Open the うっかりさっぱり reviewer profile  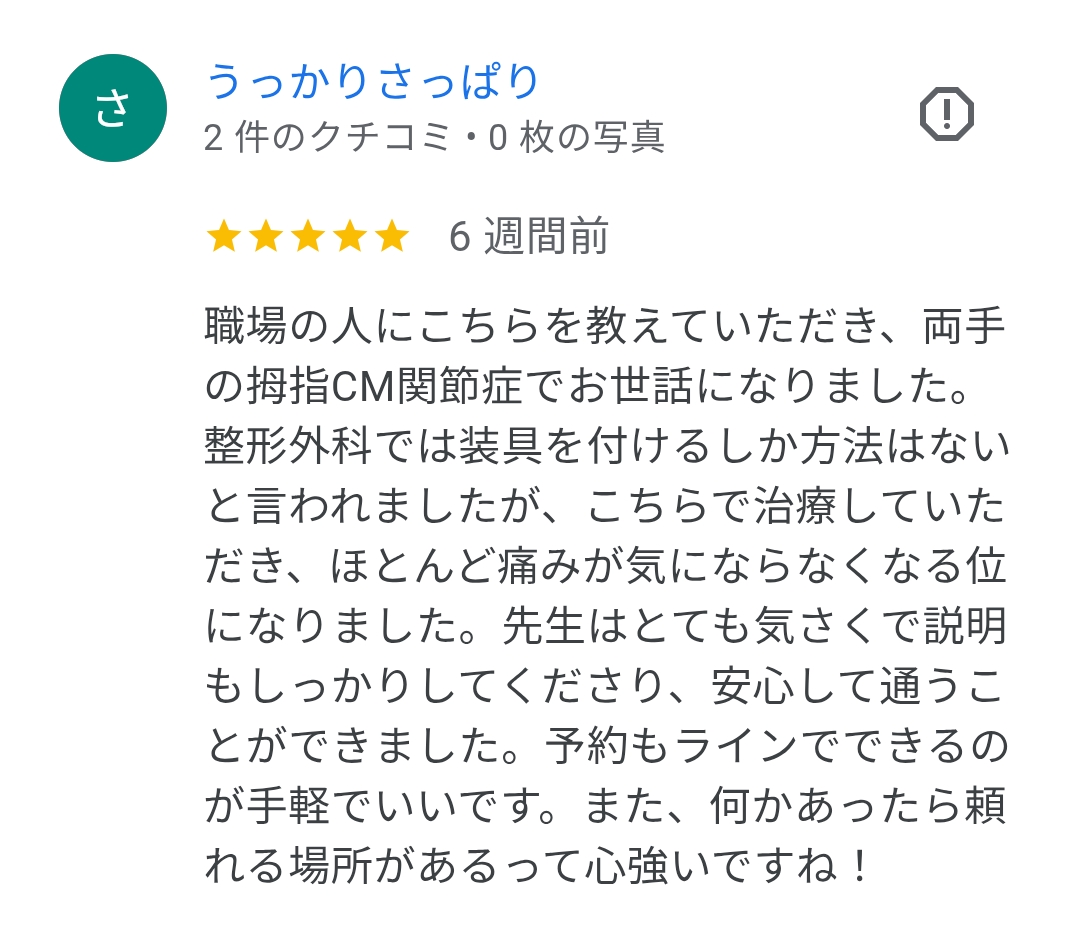point(373,82)
